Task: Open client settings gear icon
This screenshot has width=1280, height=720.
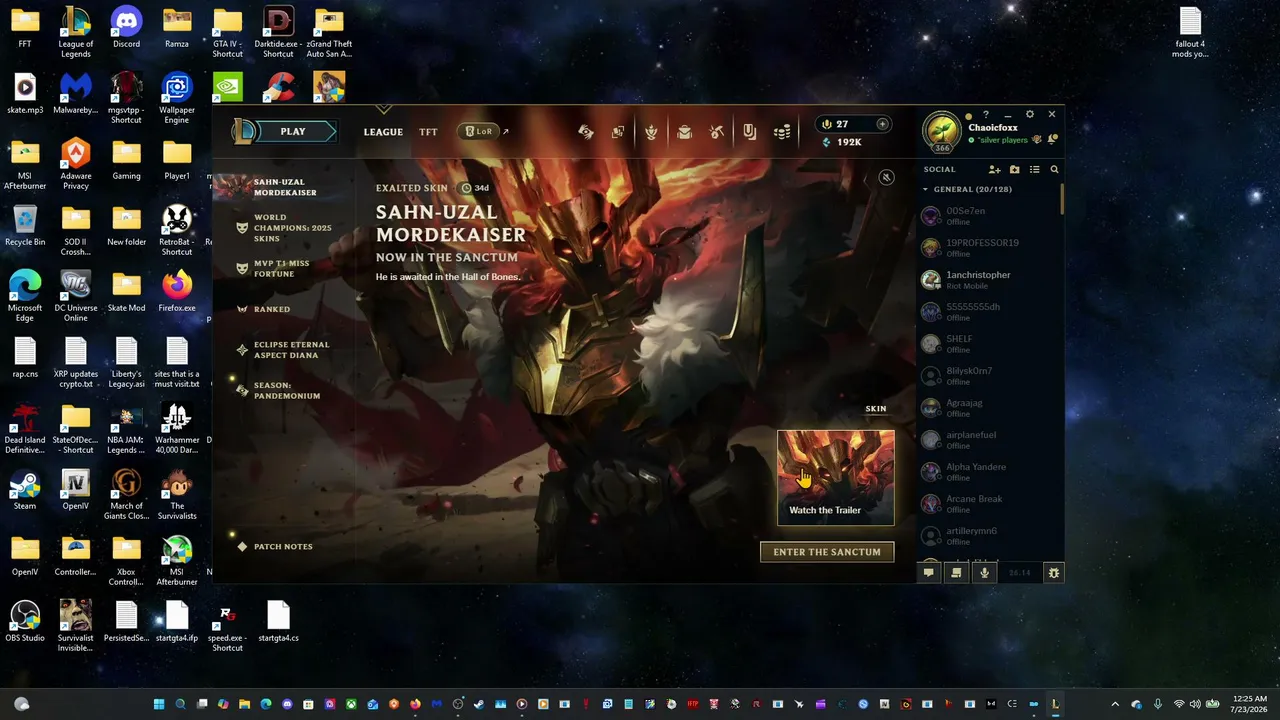Action: 1030,114
